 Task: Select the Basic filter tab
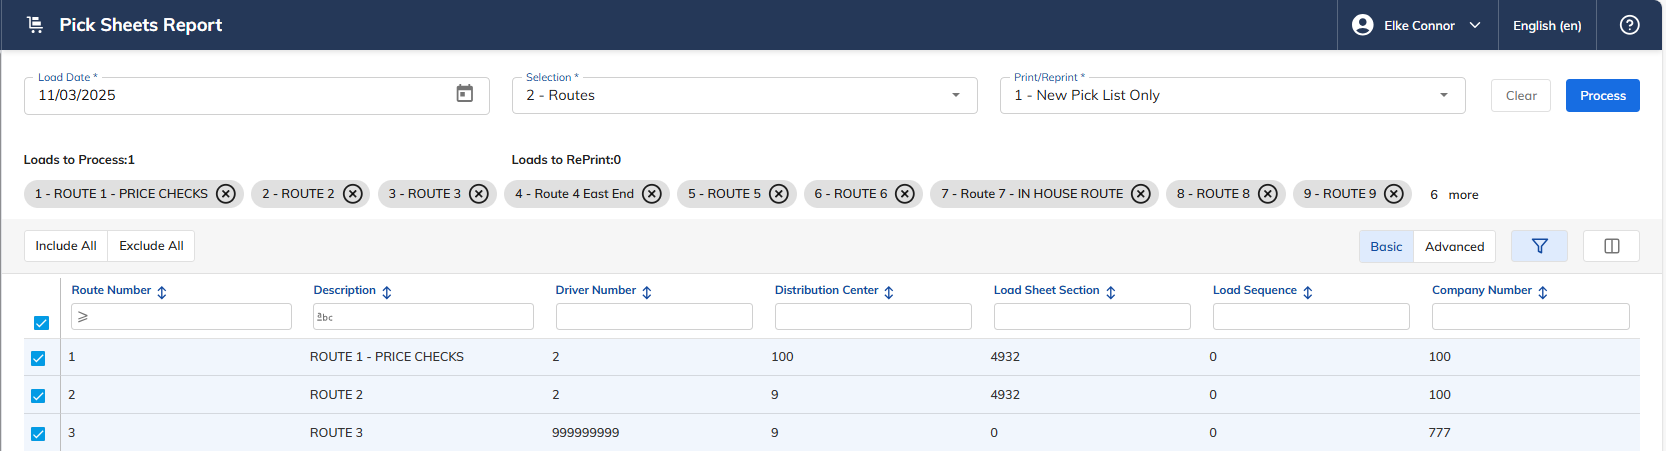click(1386, 246)
